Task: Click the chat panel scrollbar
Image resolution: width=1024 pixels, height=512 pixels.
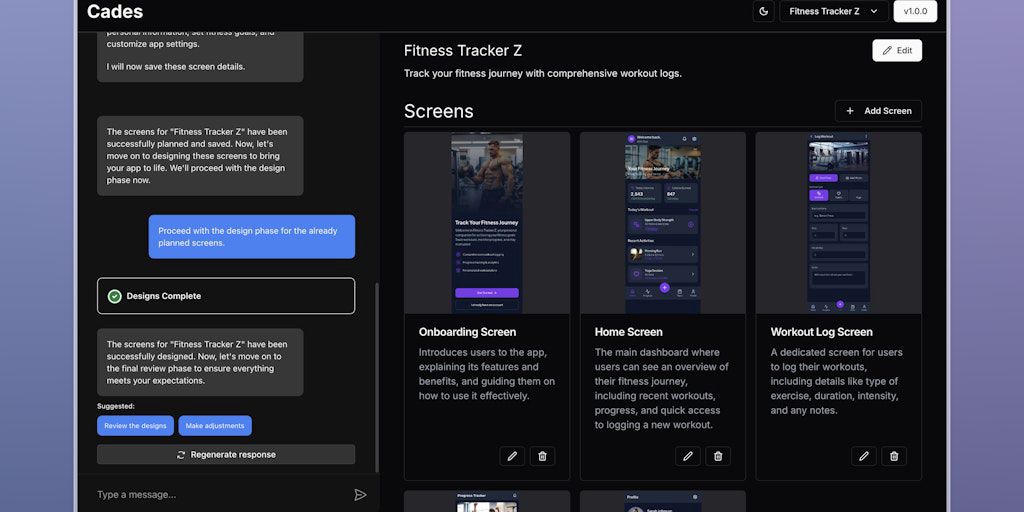Action: (x=376, y=376)
